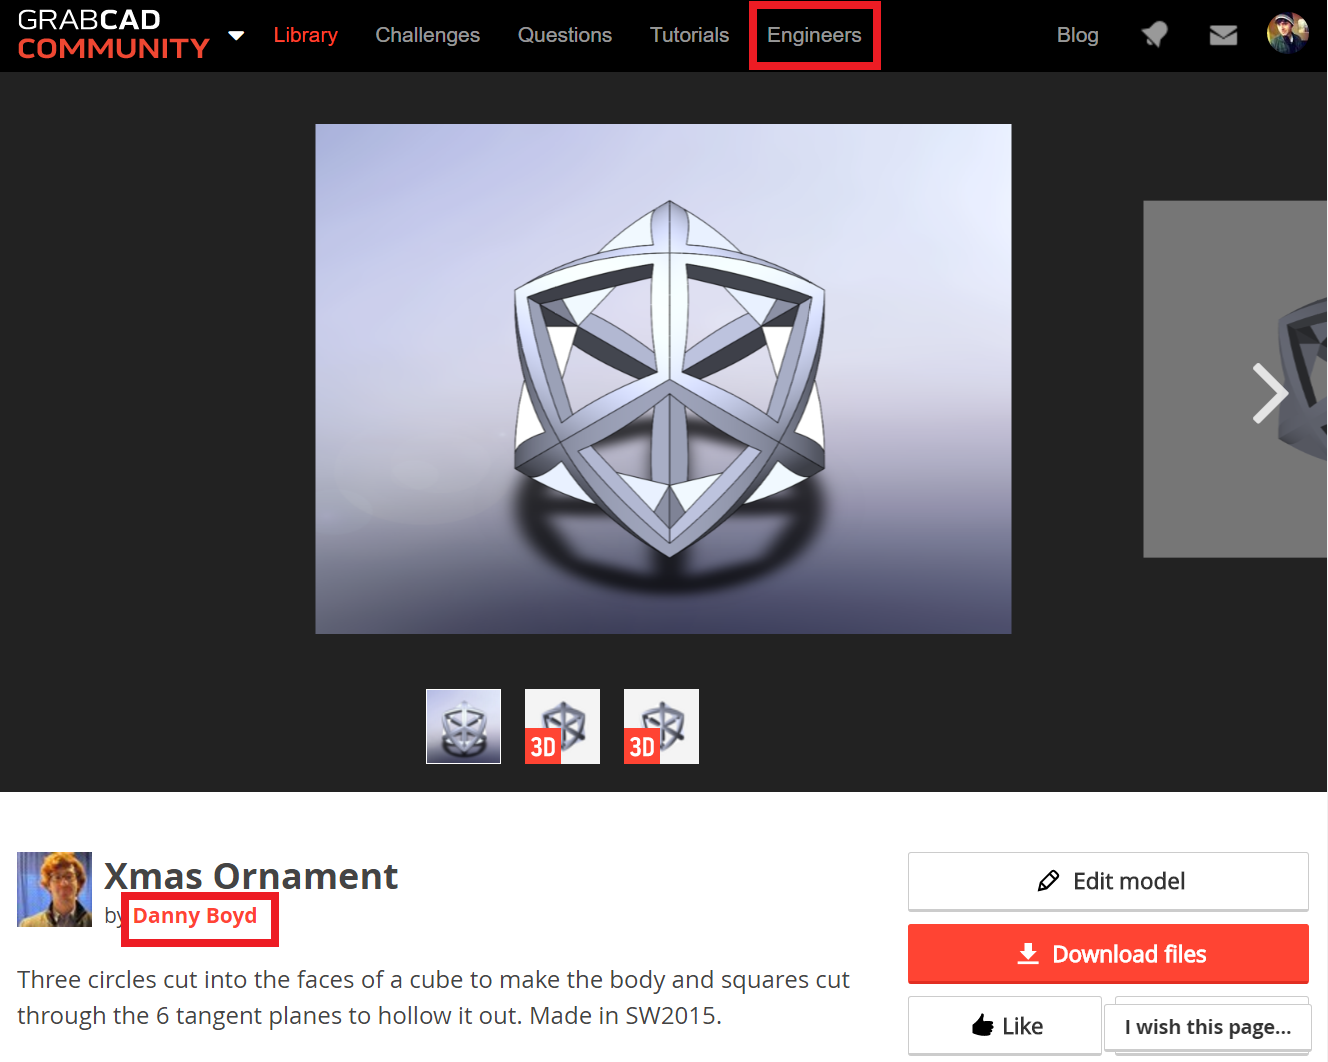Visit the Blog link

coord(1077,35)
